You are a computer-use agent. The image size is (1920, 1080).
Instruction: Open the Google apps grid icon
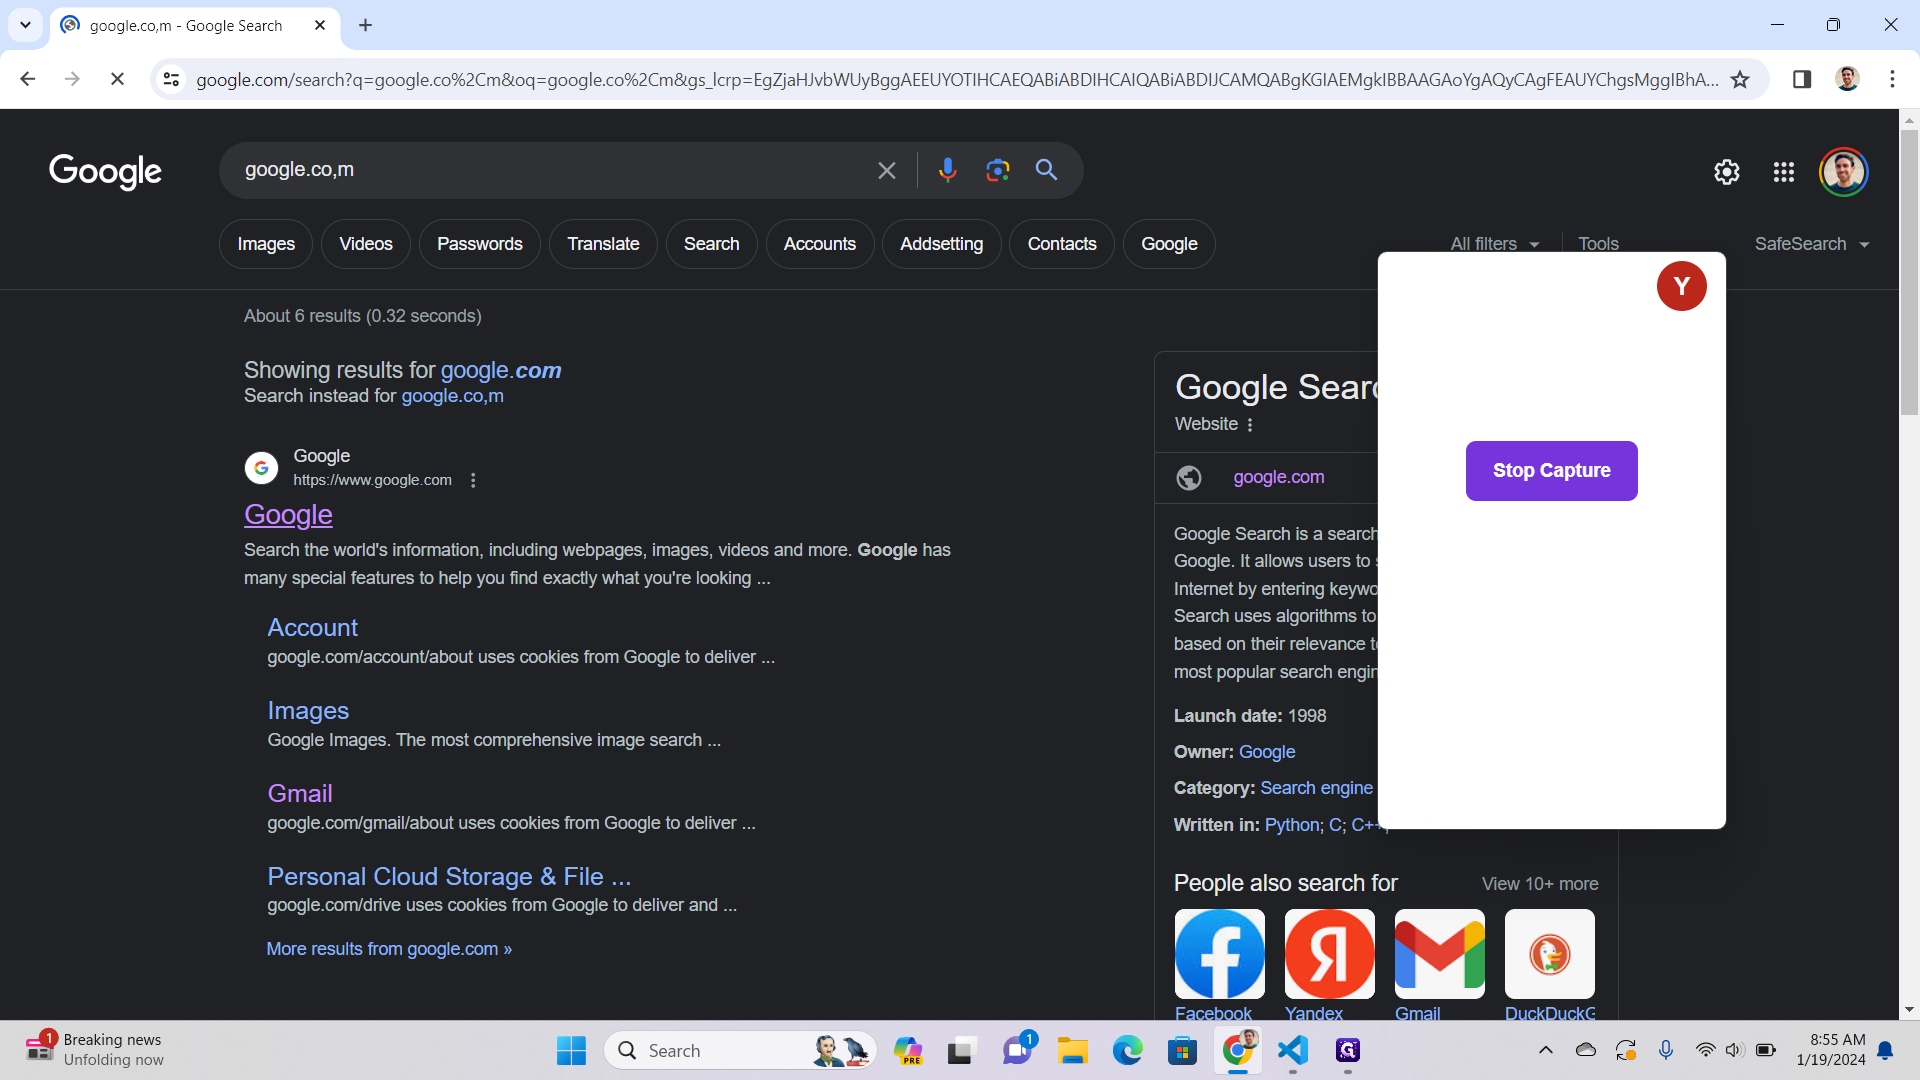click(1783, 172)
